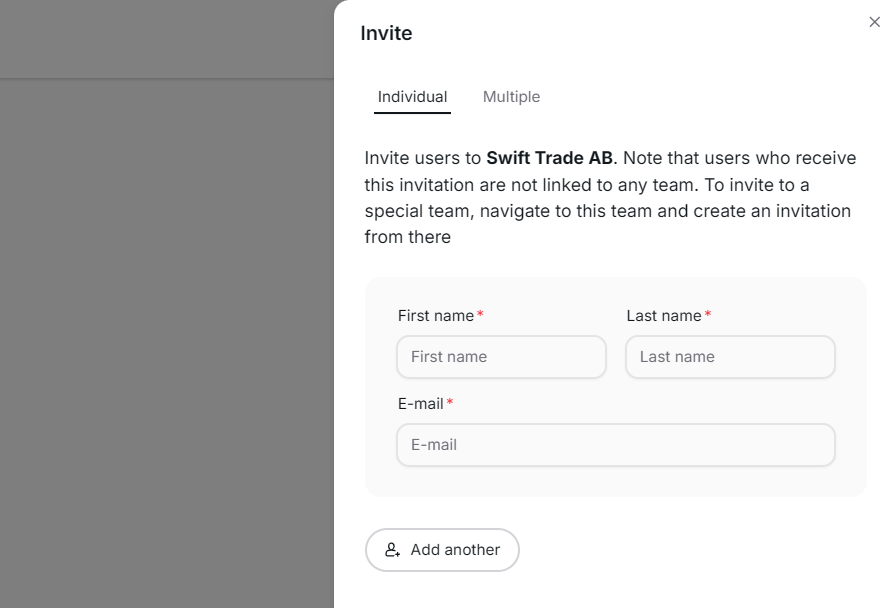Viewport: 896px width, 608px height.
Task: Focus the First name input field
Action: [502, 357]
